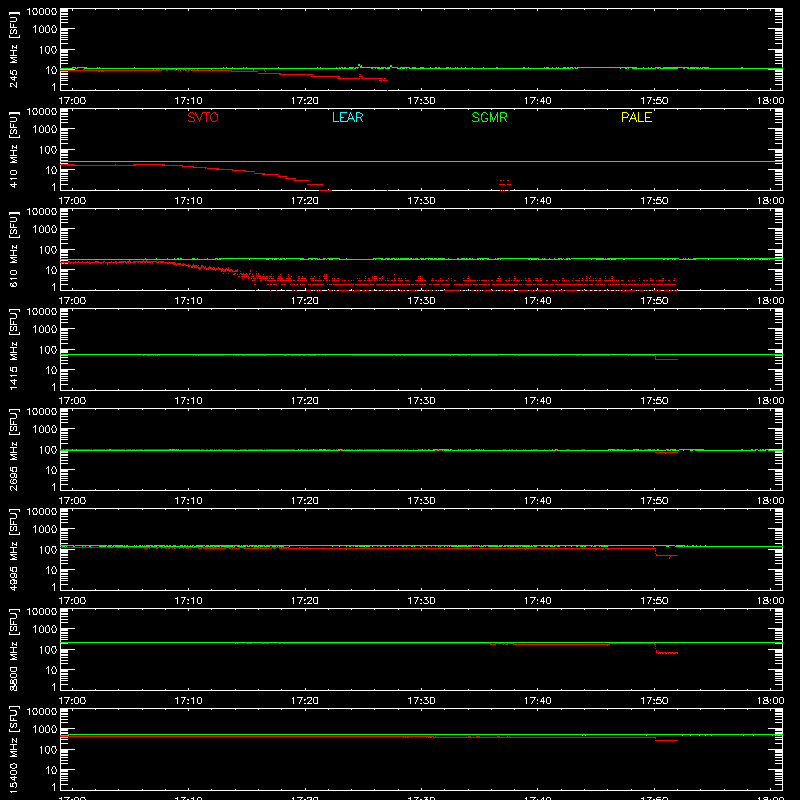Select the green SGMR station label
The width and height of the screenshot is (800, 800).
(489, 117)
